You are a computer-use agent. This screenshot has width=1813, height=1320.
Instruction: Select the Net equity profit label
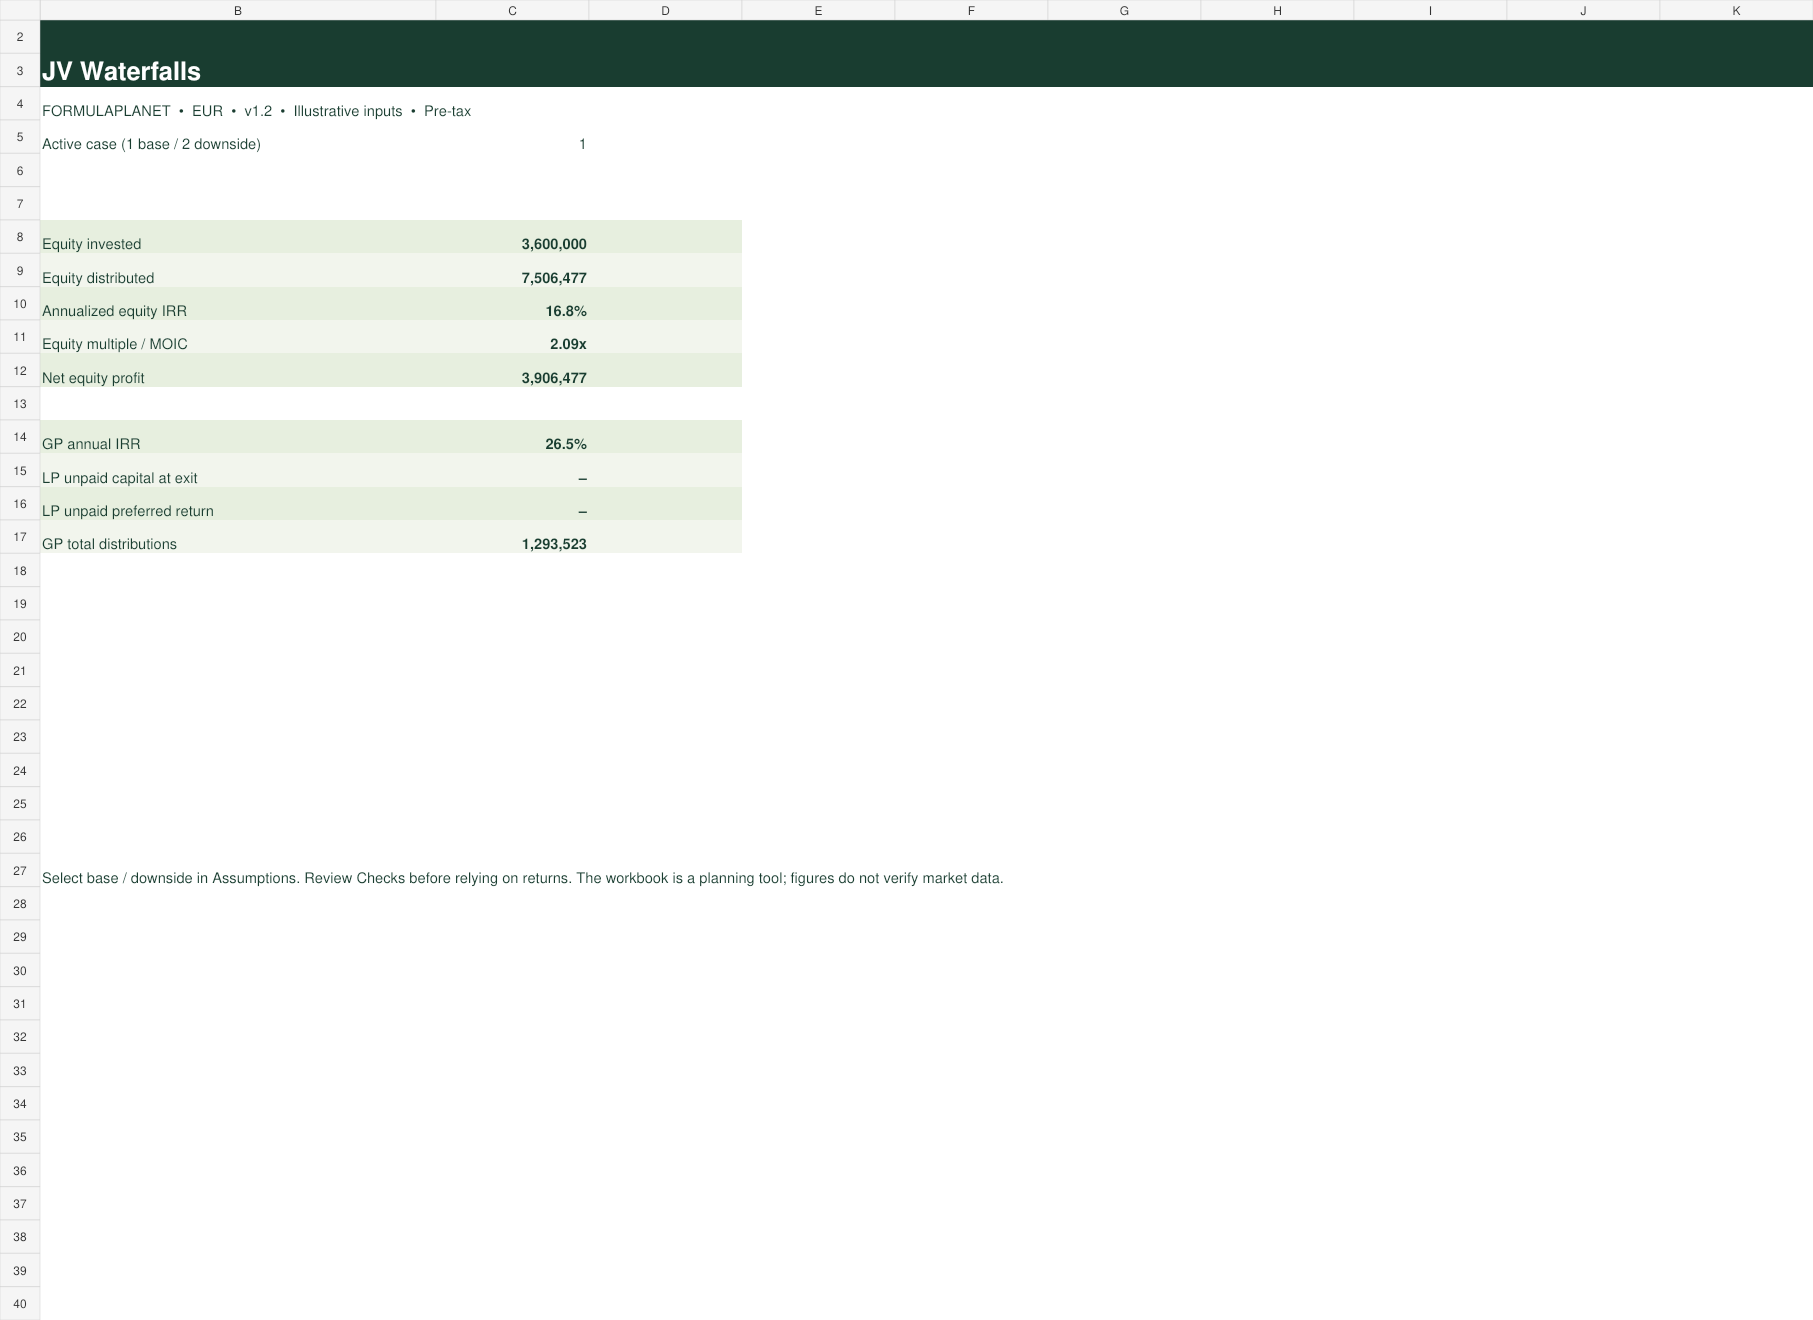tap(93, 378)
